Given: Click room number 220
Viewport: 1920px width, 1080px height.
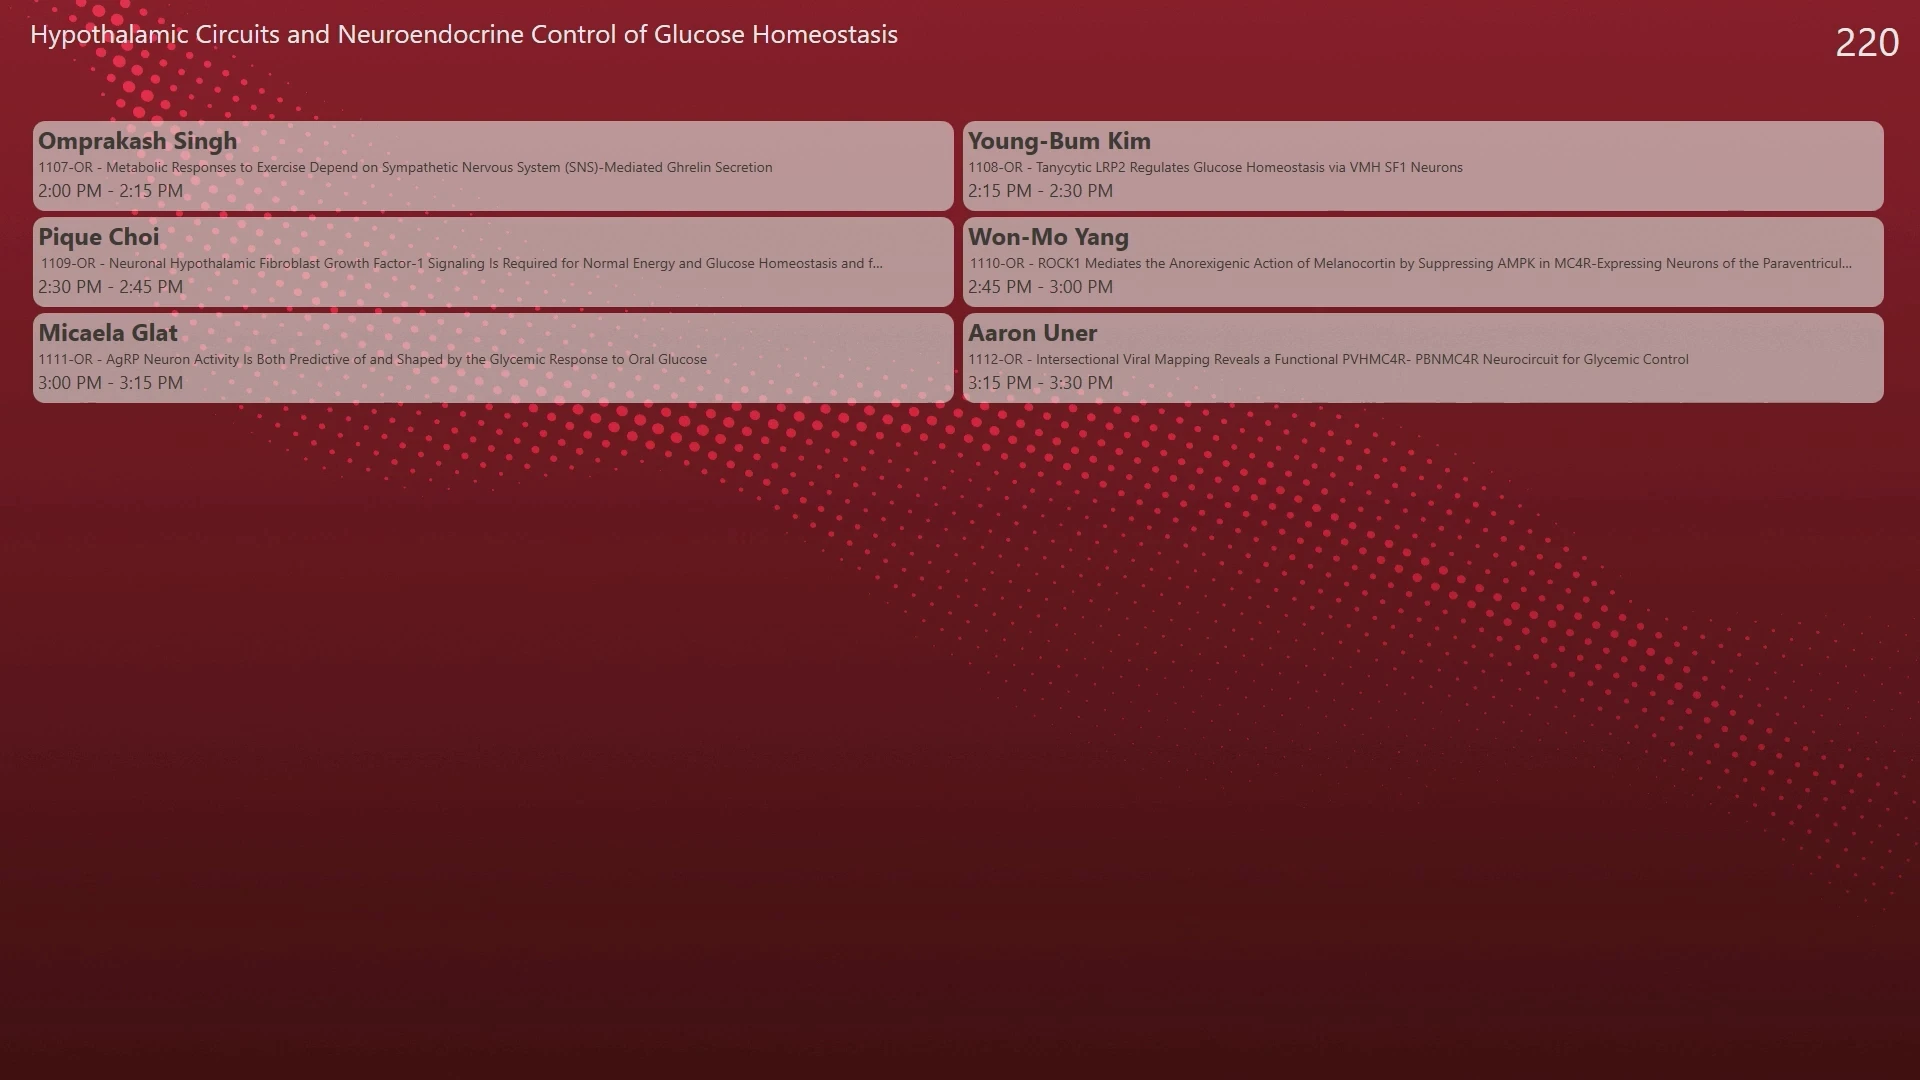Looking at the screenshot, I should (1867, 43).
